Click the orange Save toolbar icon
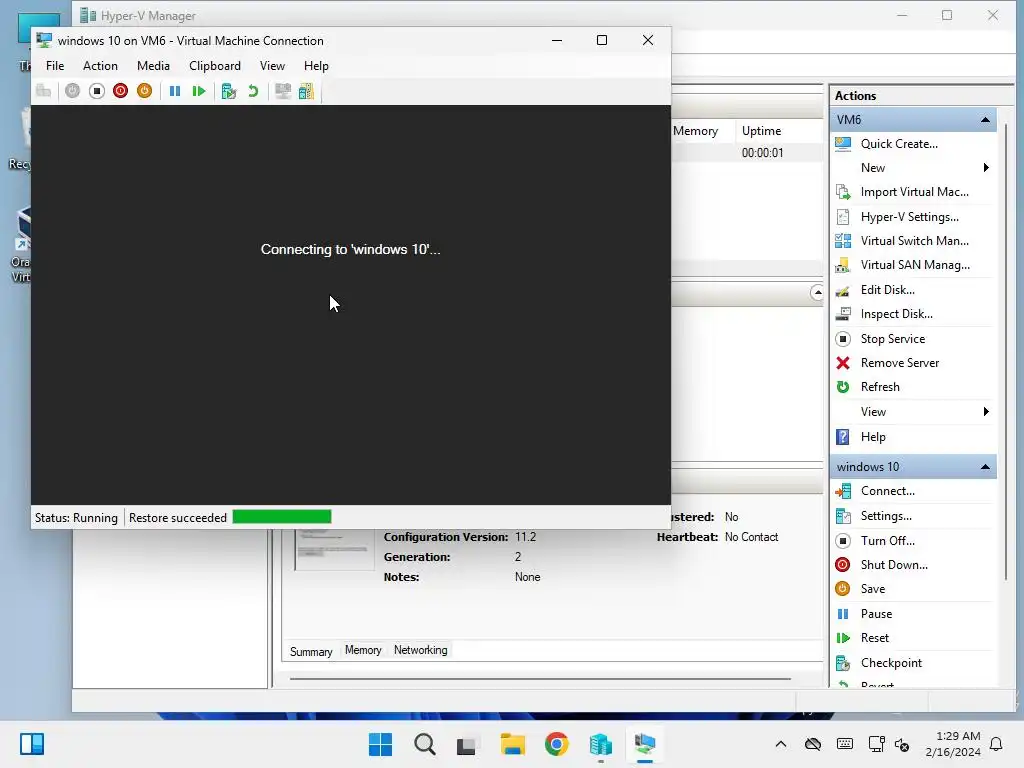The image size is (1024, 768). [144, 91]
